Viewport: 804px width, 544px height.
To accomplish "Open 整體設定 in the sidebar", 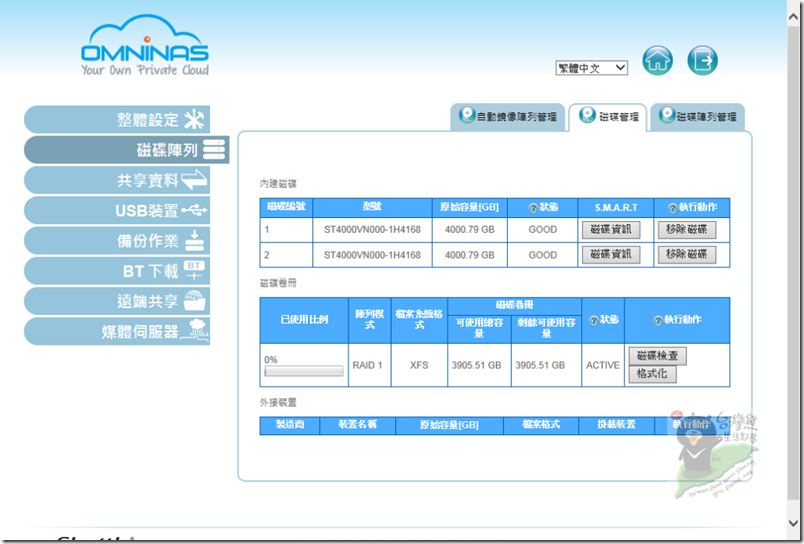I will coord(117,119).
